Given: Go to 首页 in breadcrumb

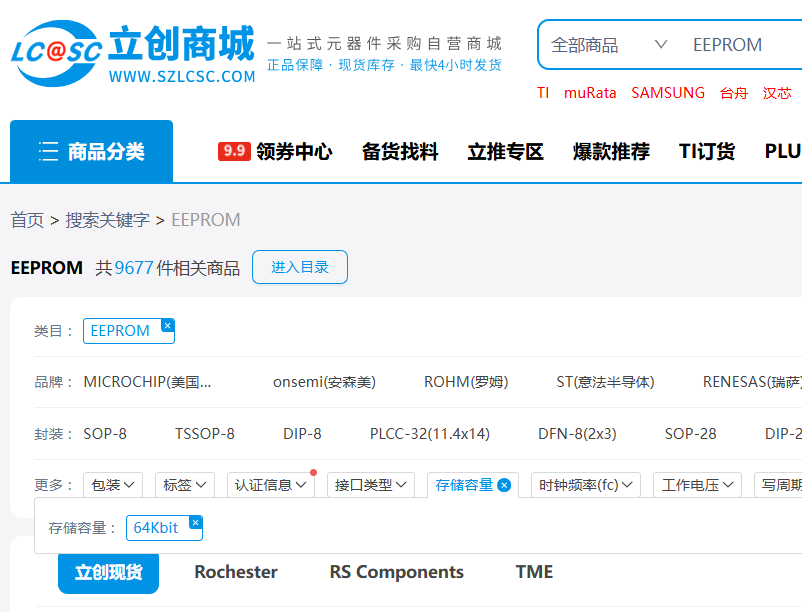Looking at the screenshot, I should tap(27, 220).
